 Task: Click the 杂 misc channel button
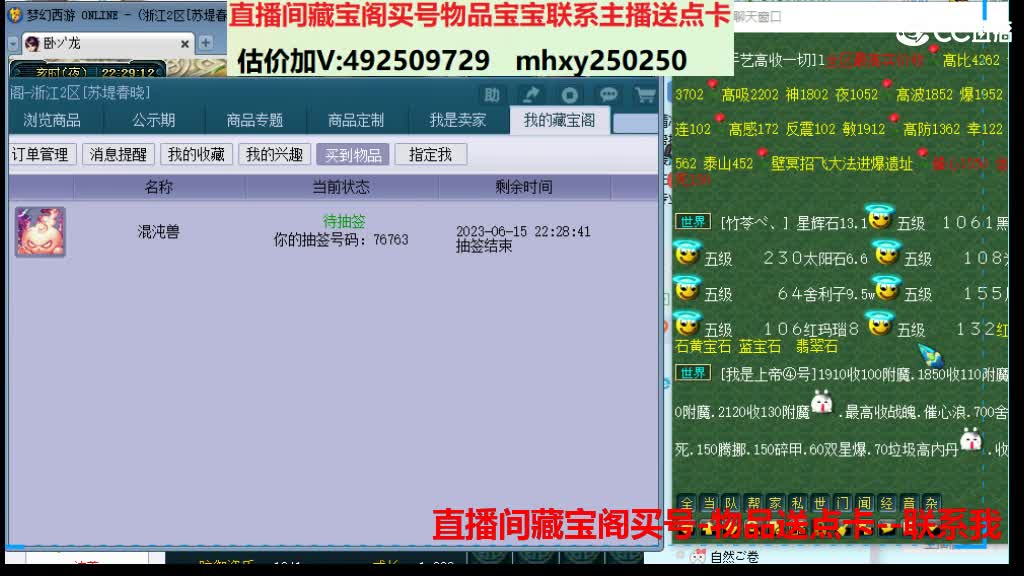coord(931,503)
